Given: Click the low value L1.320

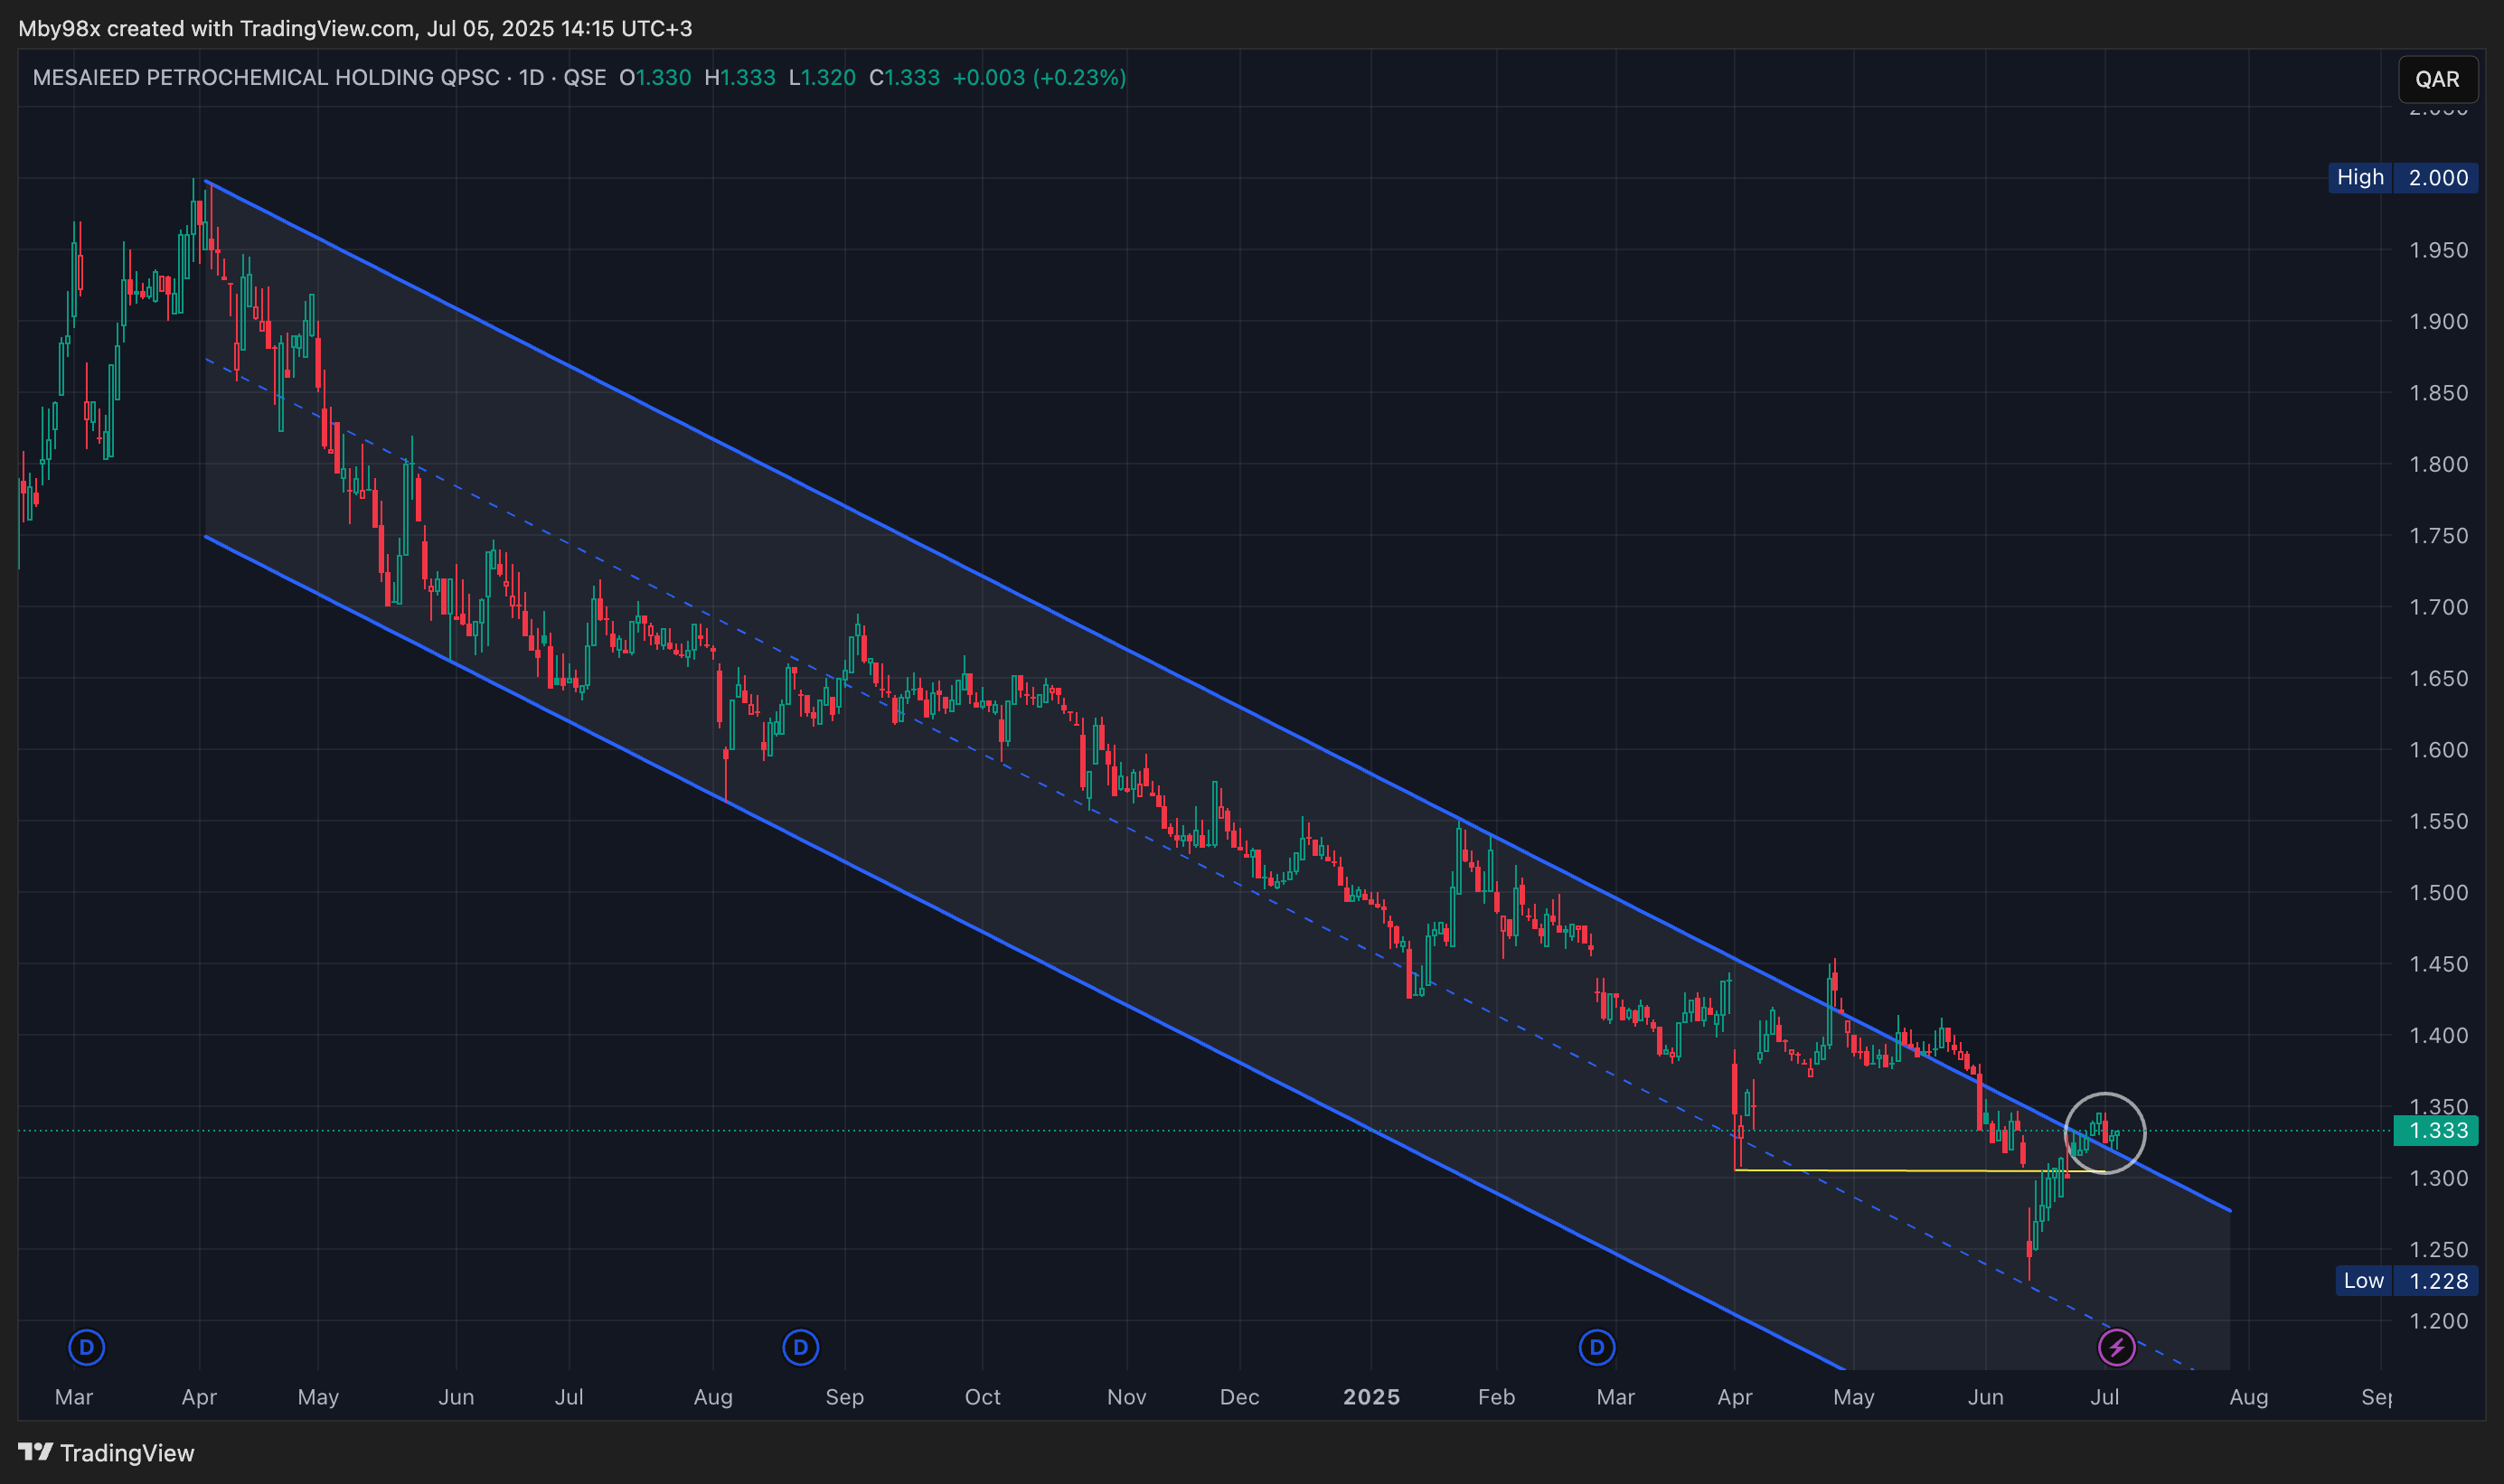Looking at the screenshot, I should (822, 77).
